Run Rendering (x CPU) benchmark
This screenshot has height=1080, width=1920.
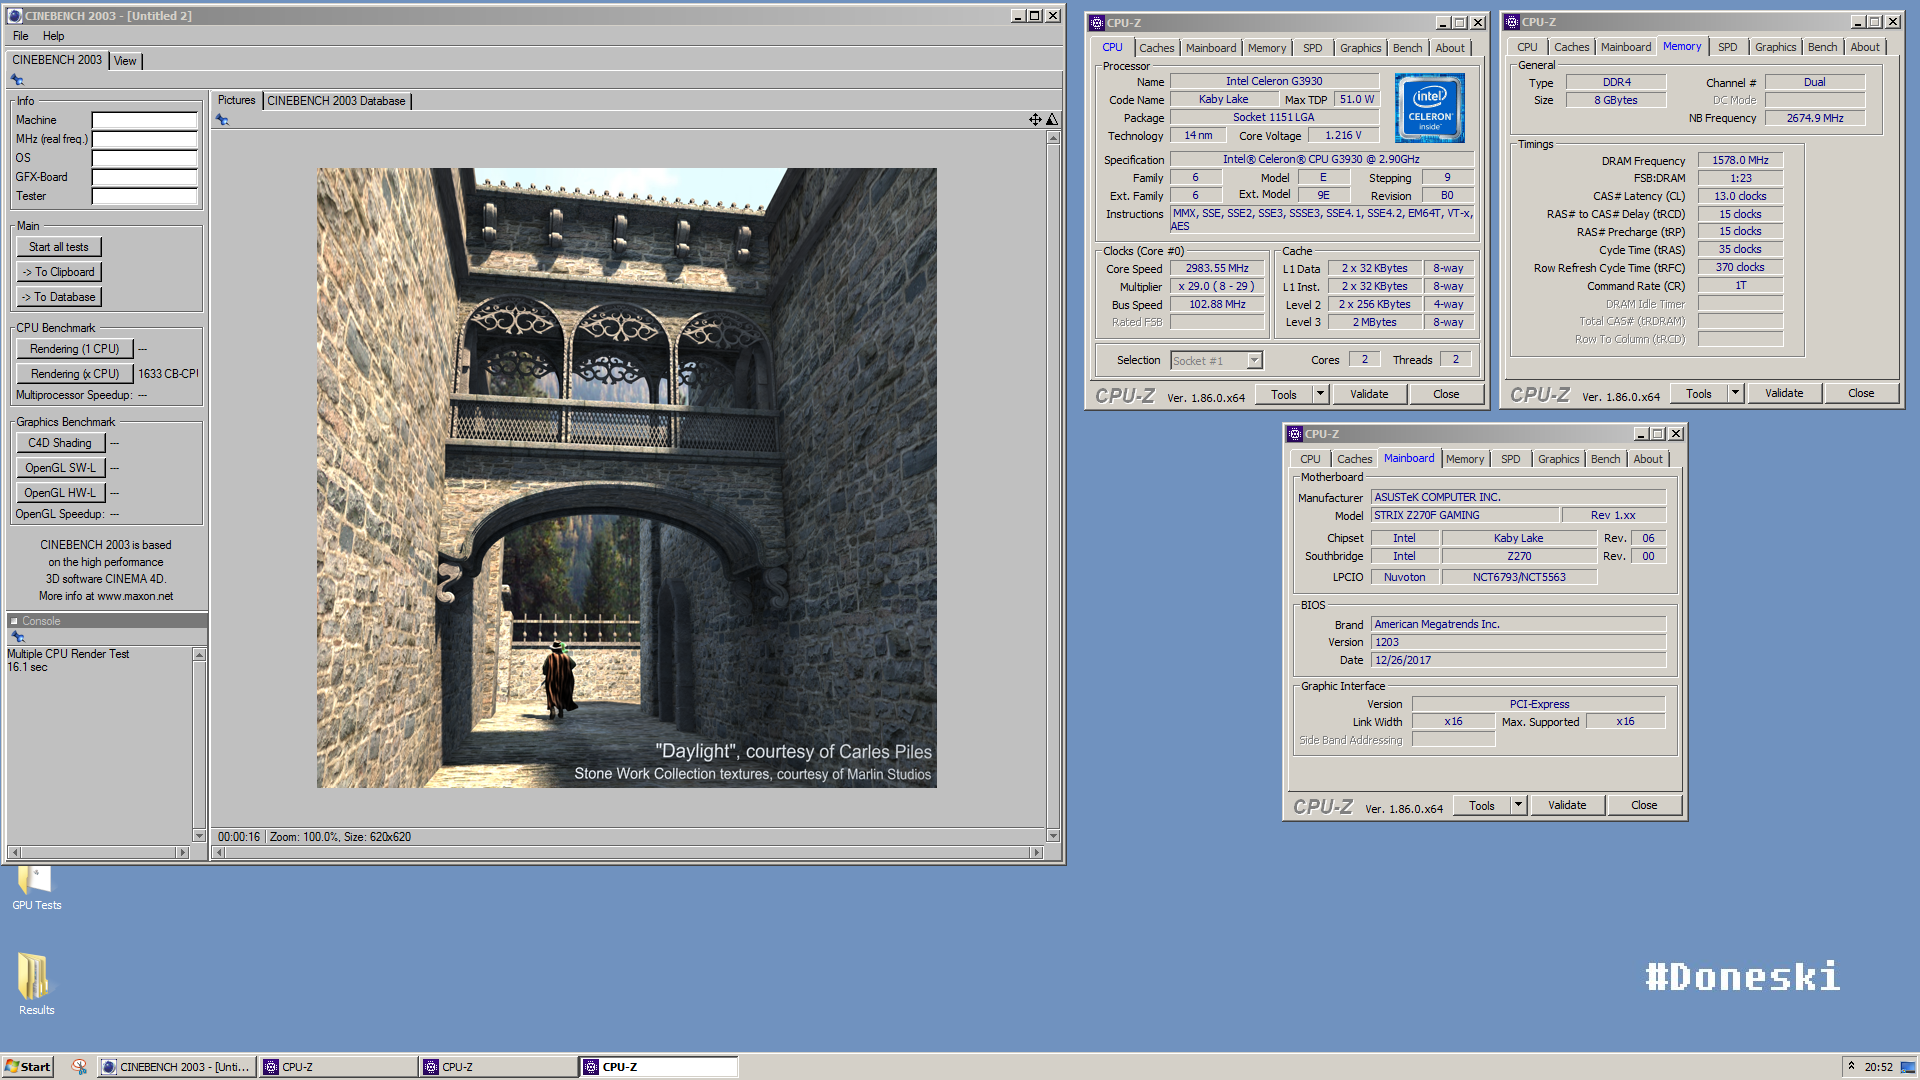[75, 374]
